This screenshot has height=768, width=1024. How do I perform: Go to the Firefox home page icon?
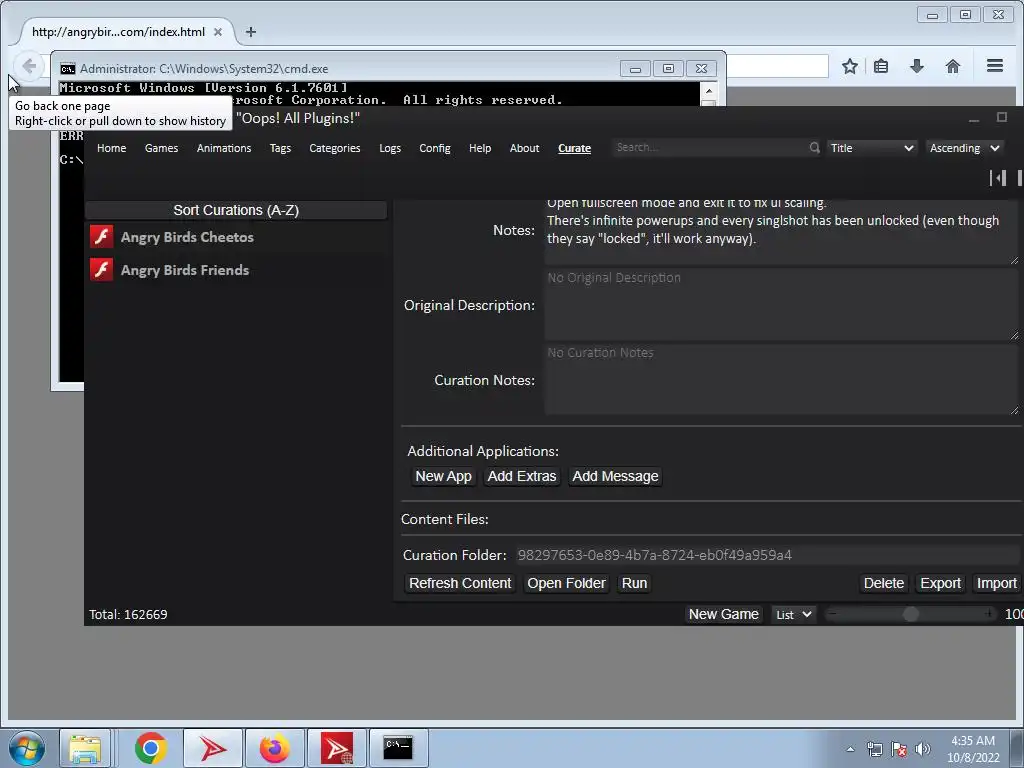coord(953,66)
